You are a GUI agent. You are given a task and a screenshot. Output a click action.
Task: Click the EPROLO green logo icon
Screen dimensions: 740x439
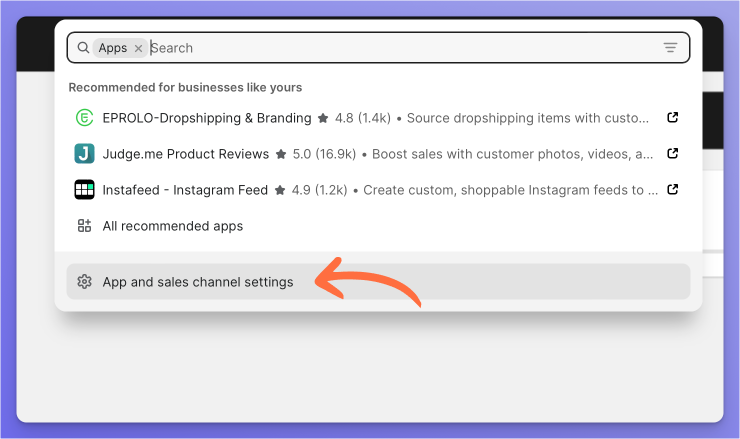point(84,118)
